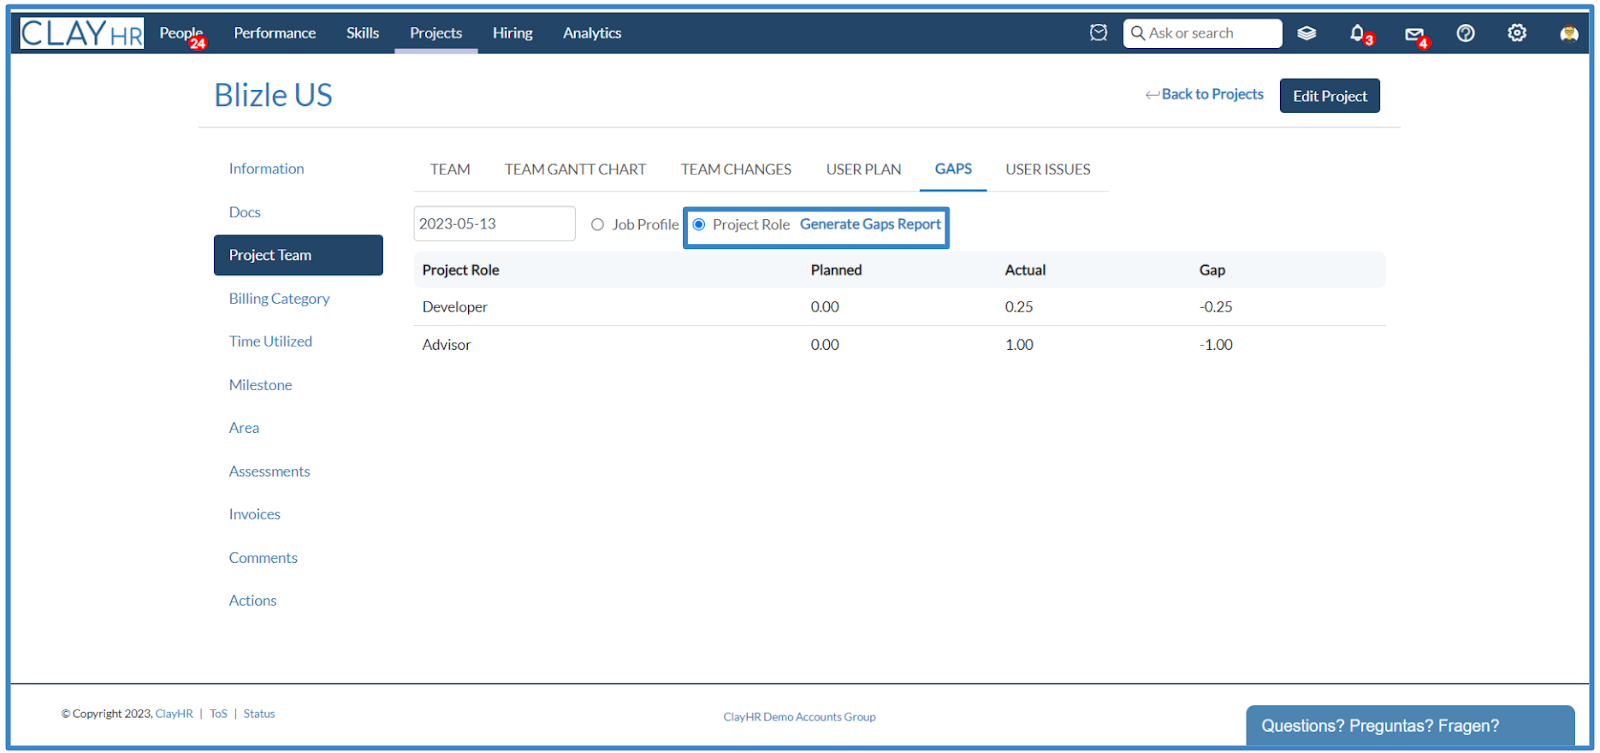The image size is (1600, 753).
Task: Open the help question mark icon
Action: pyautogui.click(x=1465, y=33)
